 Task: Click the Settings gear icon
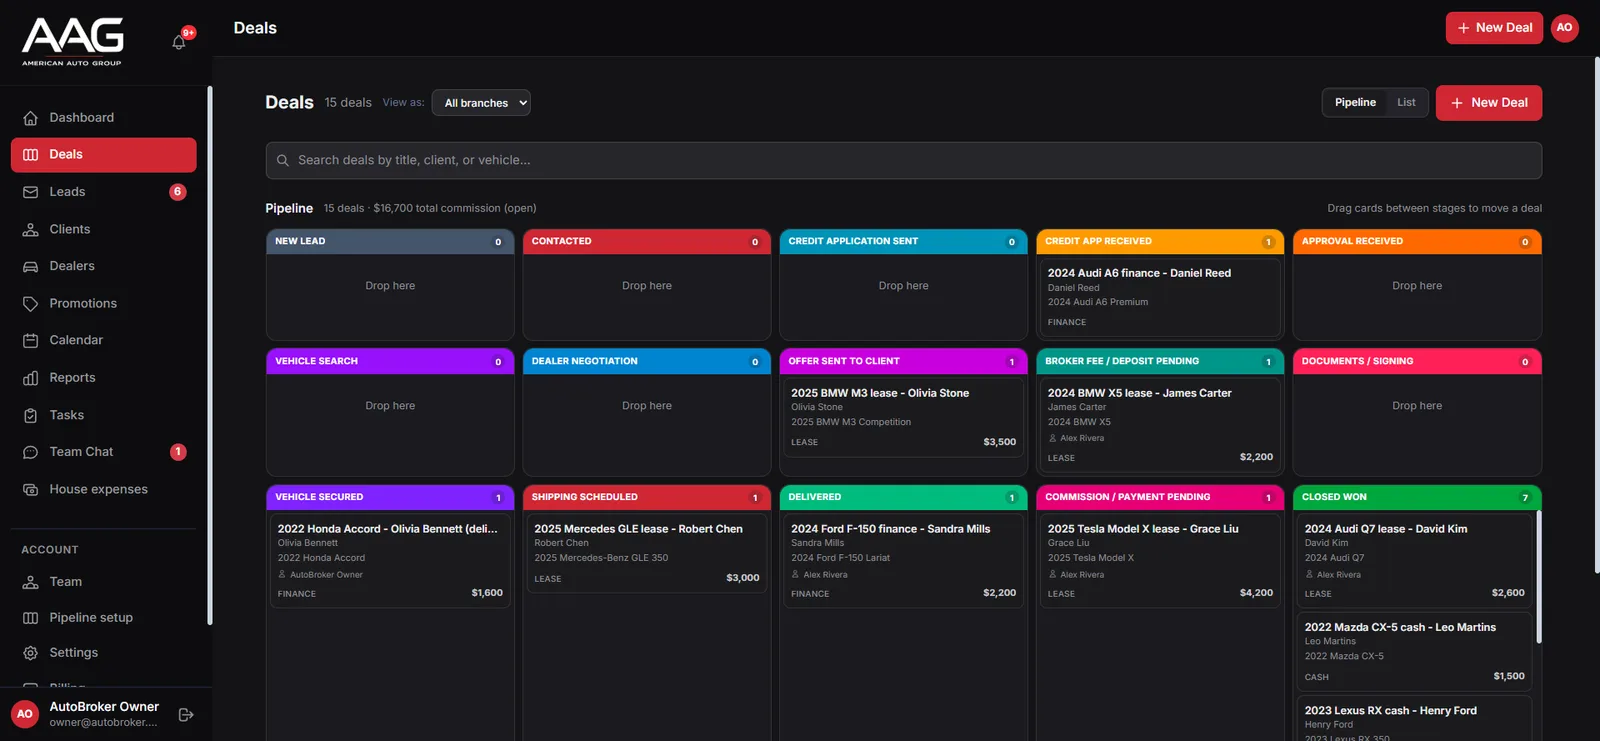click(30, 653)
